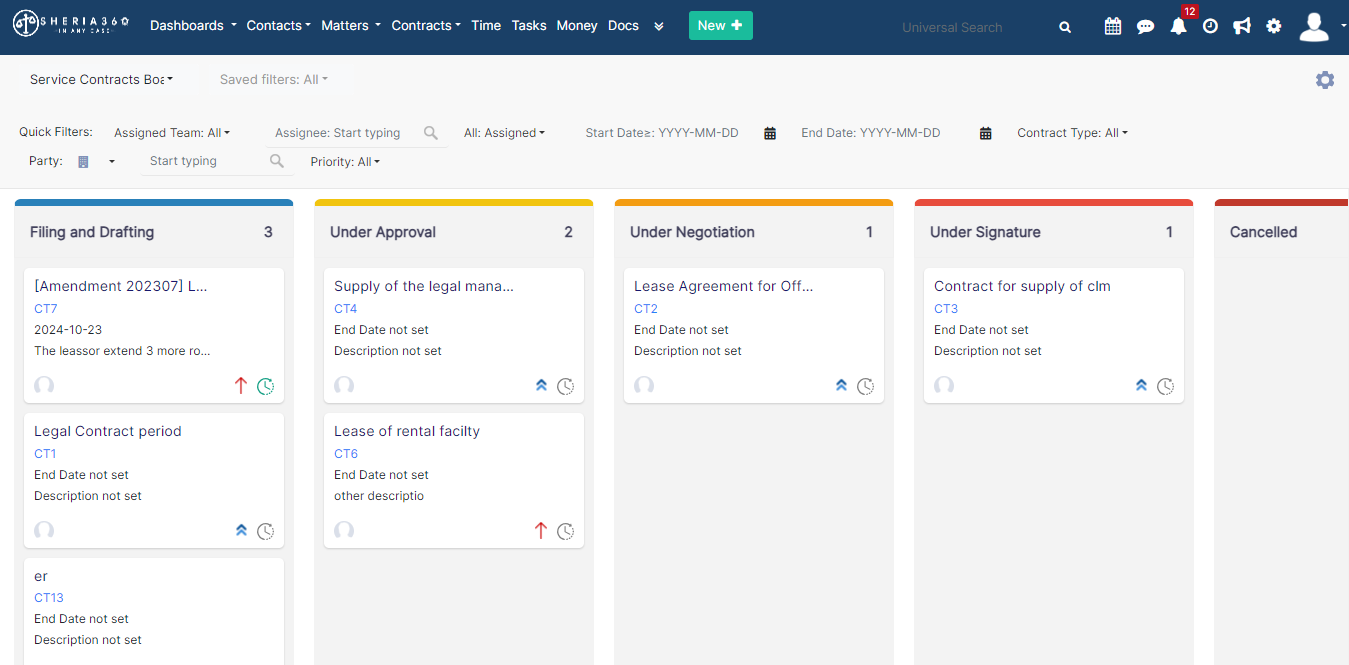The width and height of the screenshot is (1349, 665).
Task: Click the Universal Search magnifier icon
Action: [x=1065, y=27]
